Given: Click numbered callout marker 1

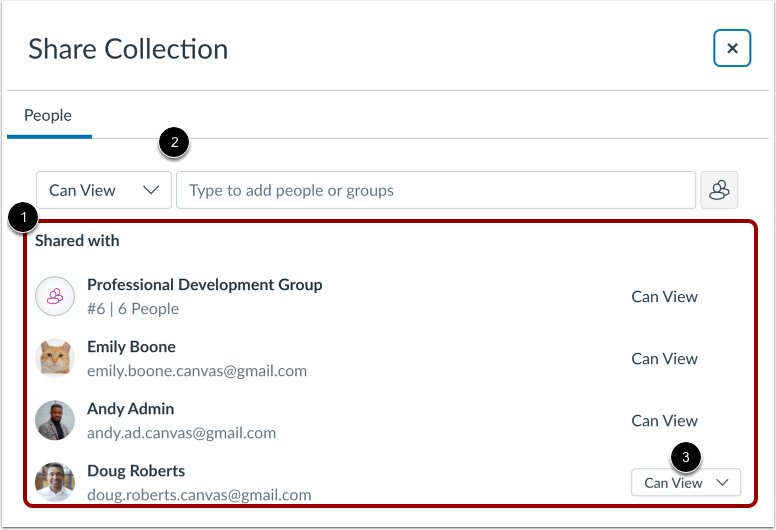Looking at the screenshot, I should 23,216.
